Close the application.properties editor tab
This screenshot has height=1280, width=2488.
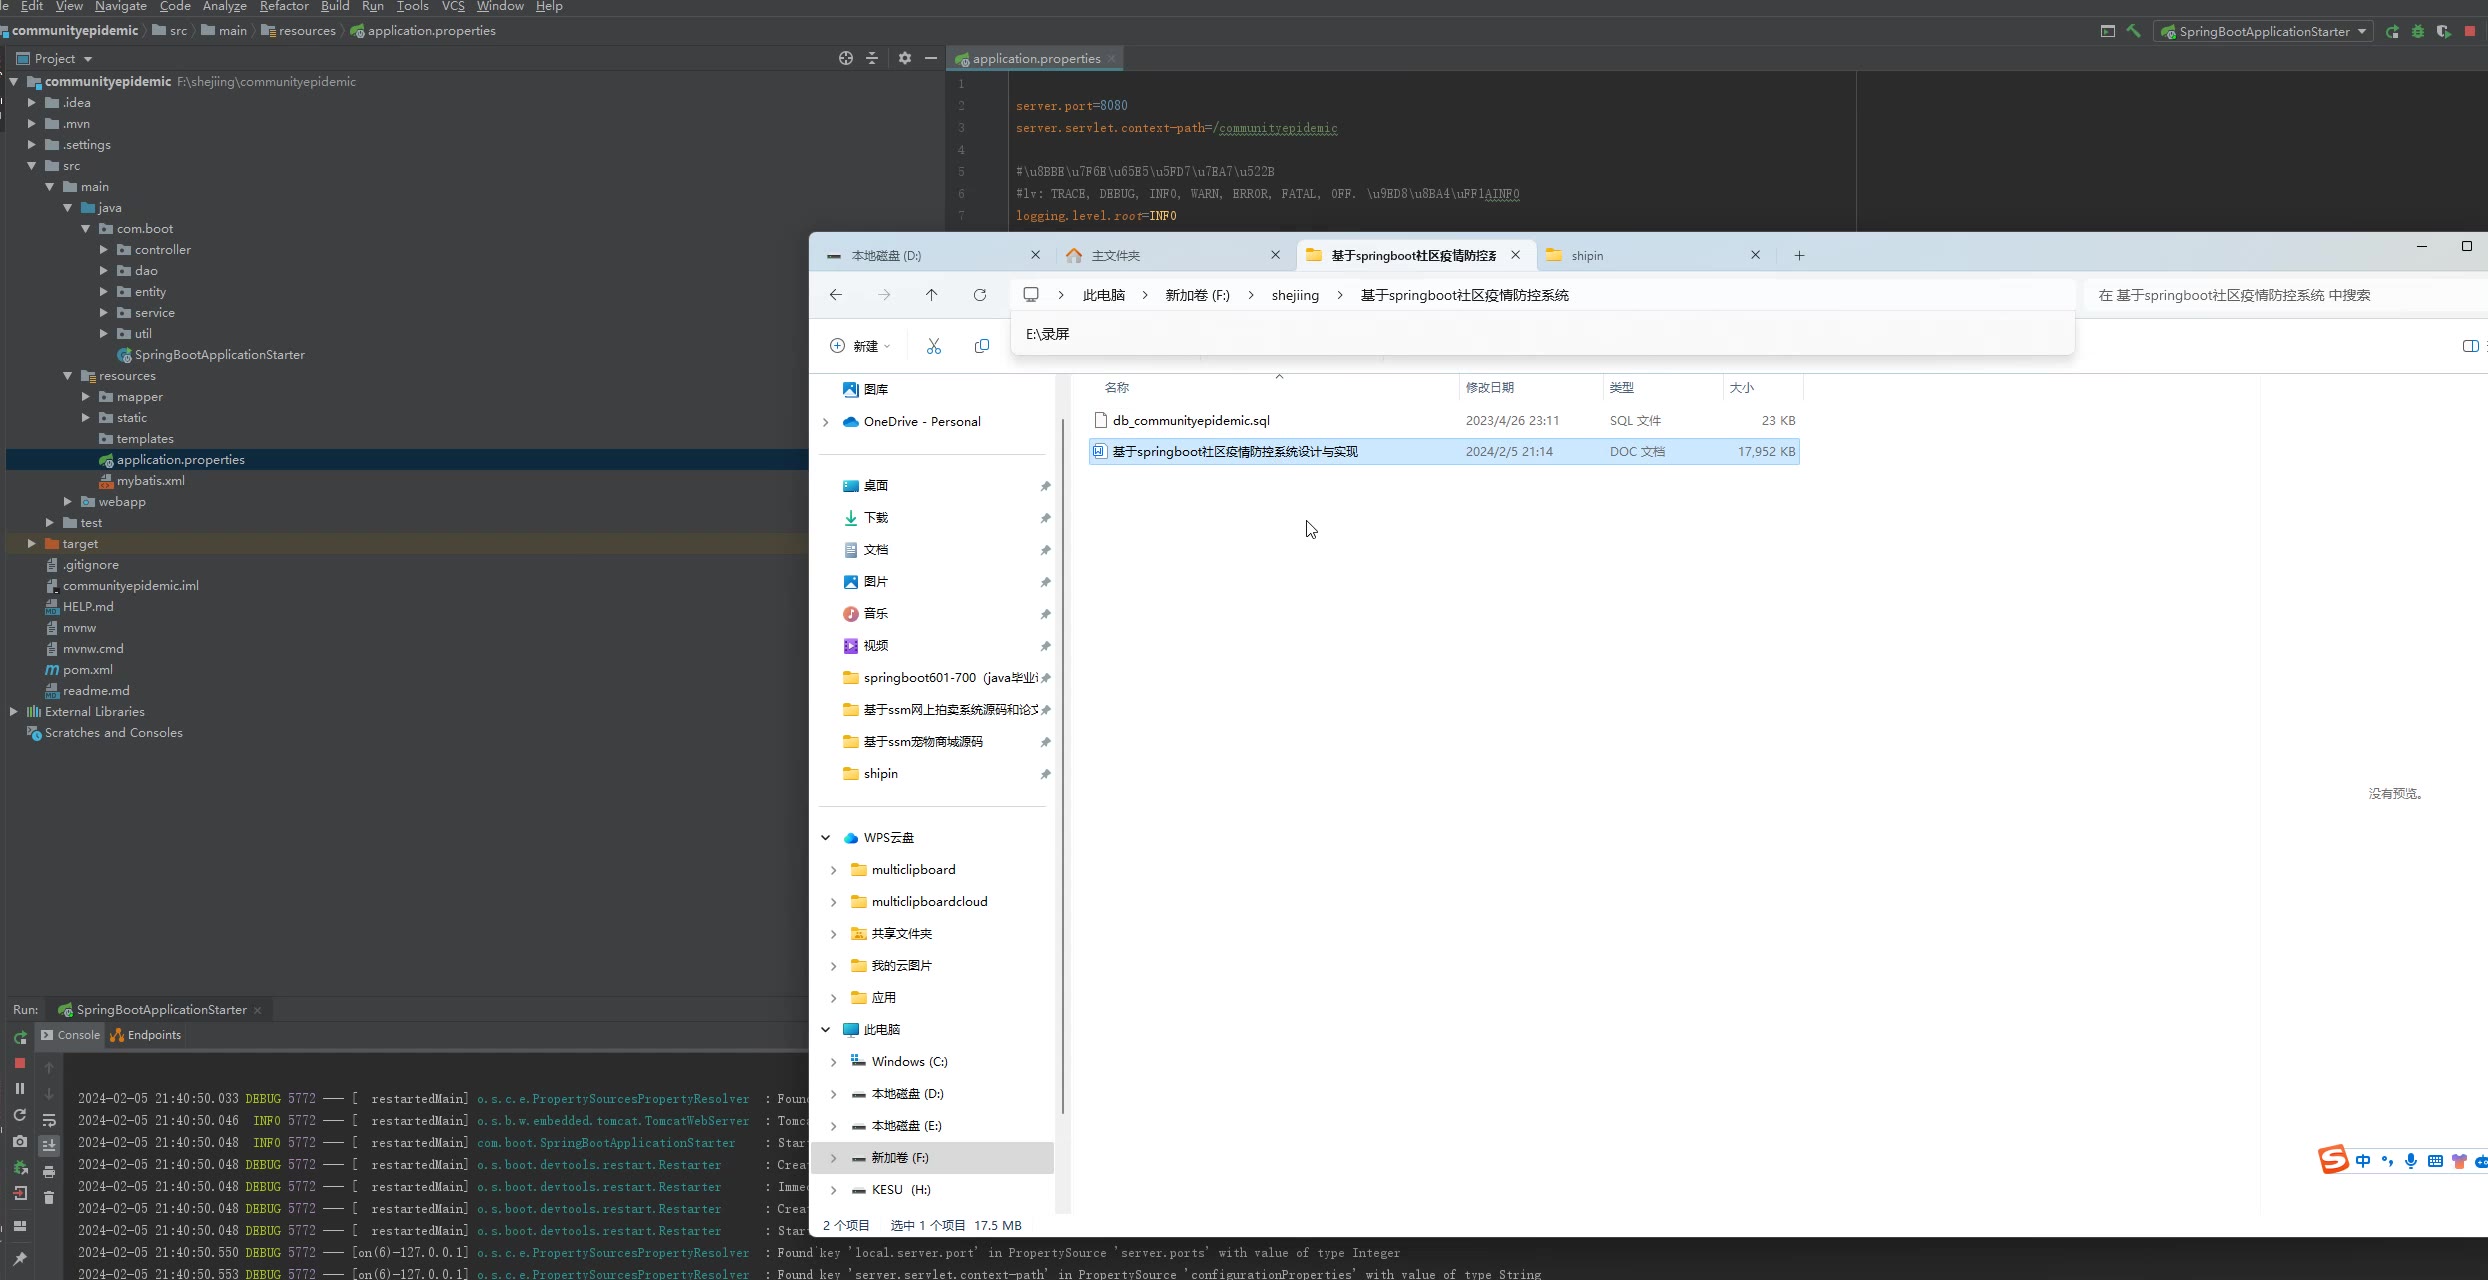tap(1112, 59)
